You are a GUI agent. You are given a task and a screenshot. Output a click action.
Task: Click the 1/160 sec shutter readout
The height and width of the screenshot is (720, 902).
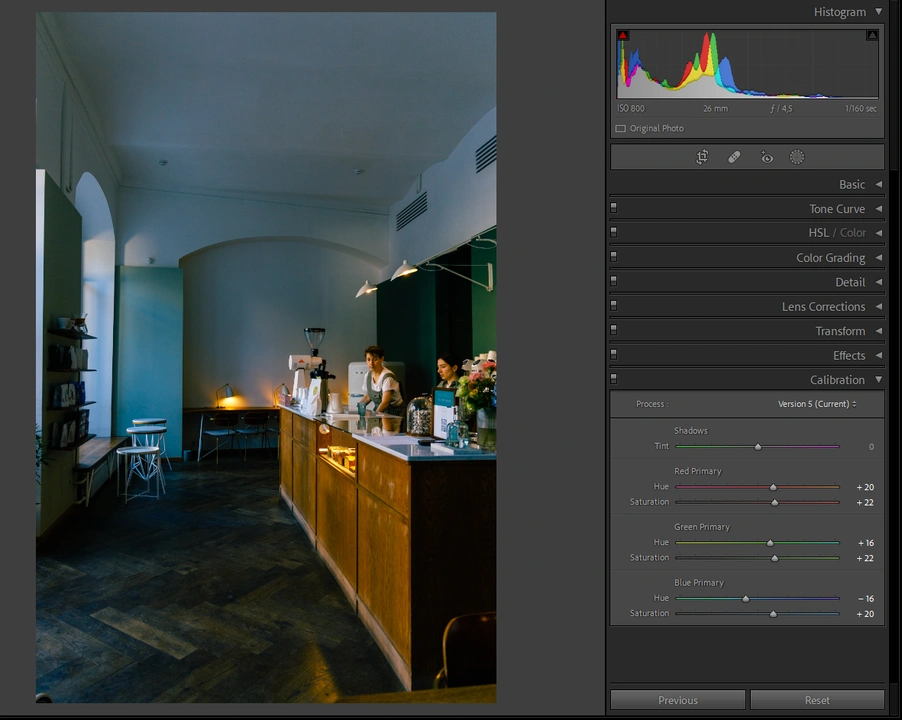point(861,108)
